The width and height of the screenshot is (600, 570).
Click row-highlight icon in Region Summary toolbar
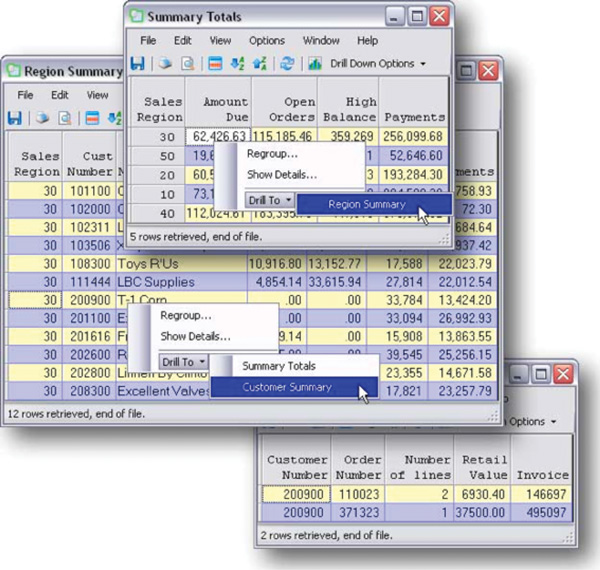pos(92,118)
